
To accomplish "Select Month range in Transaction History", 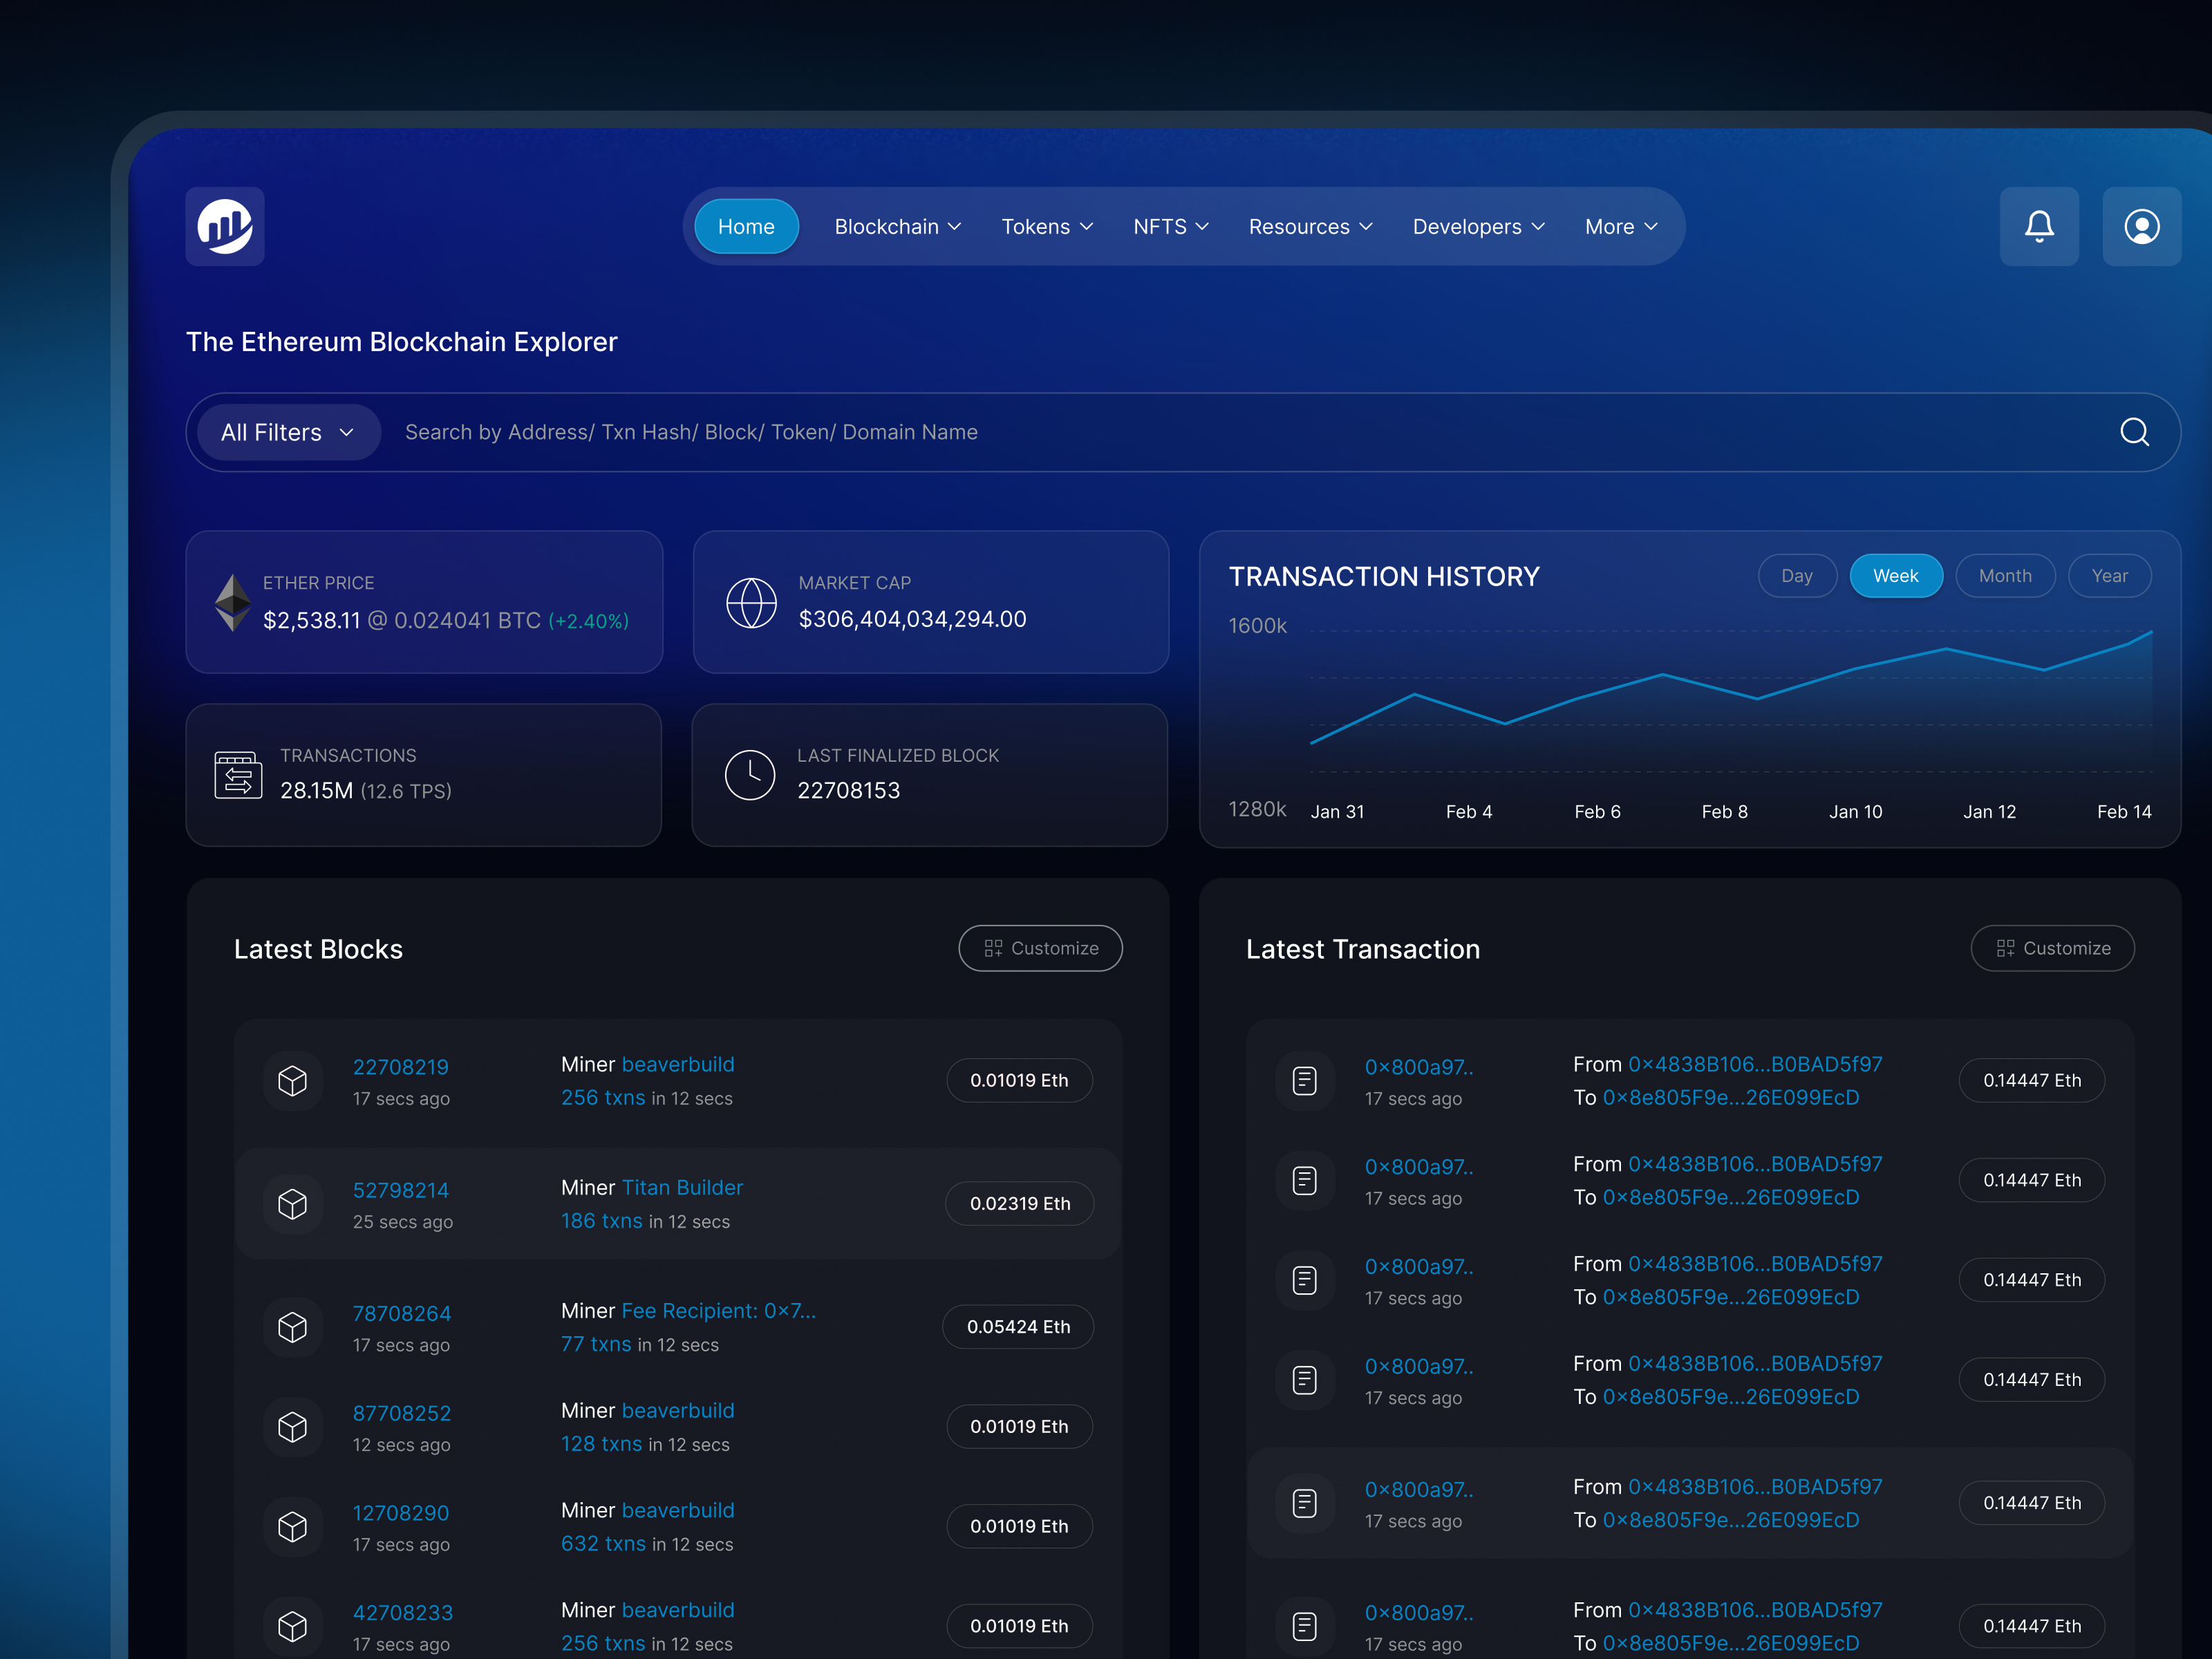I will pyautogui.click(x=2005, y=576).
